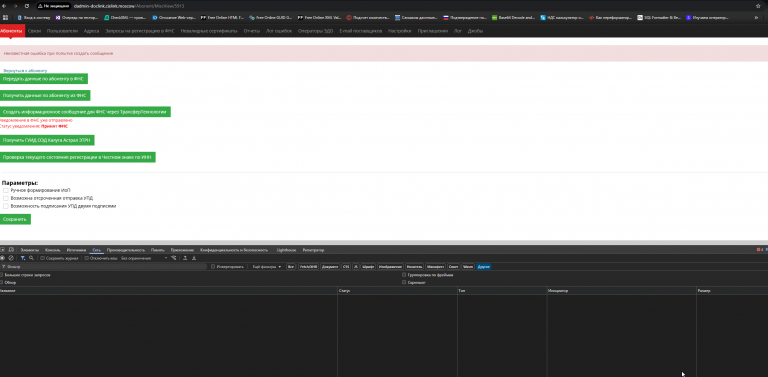Open the Base64 Decode bookmark

513,17
